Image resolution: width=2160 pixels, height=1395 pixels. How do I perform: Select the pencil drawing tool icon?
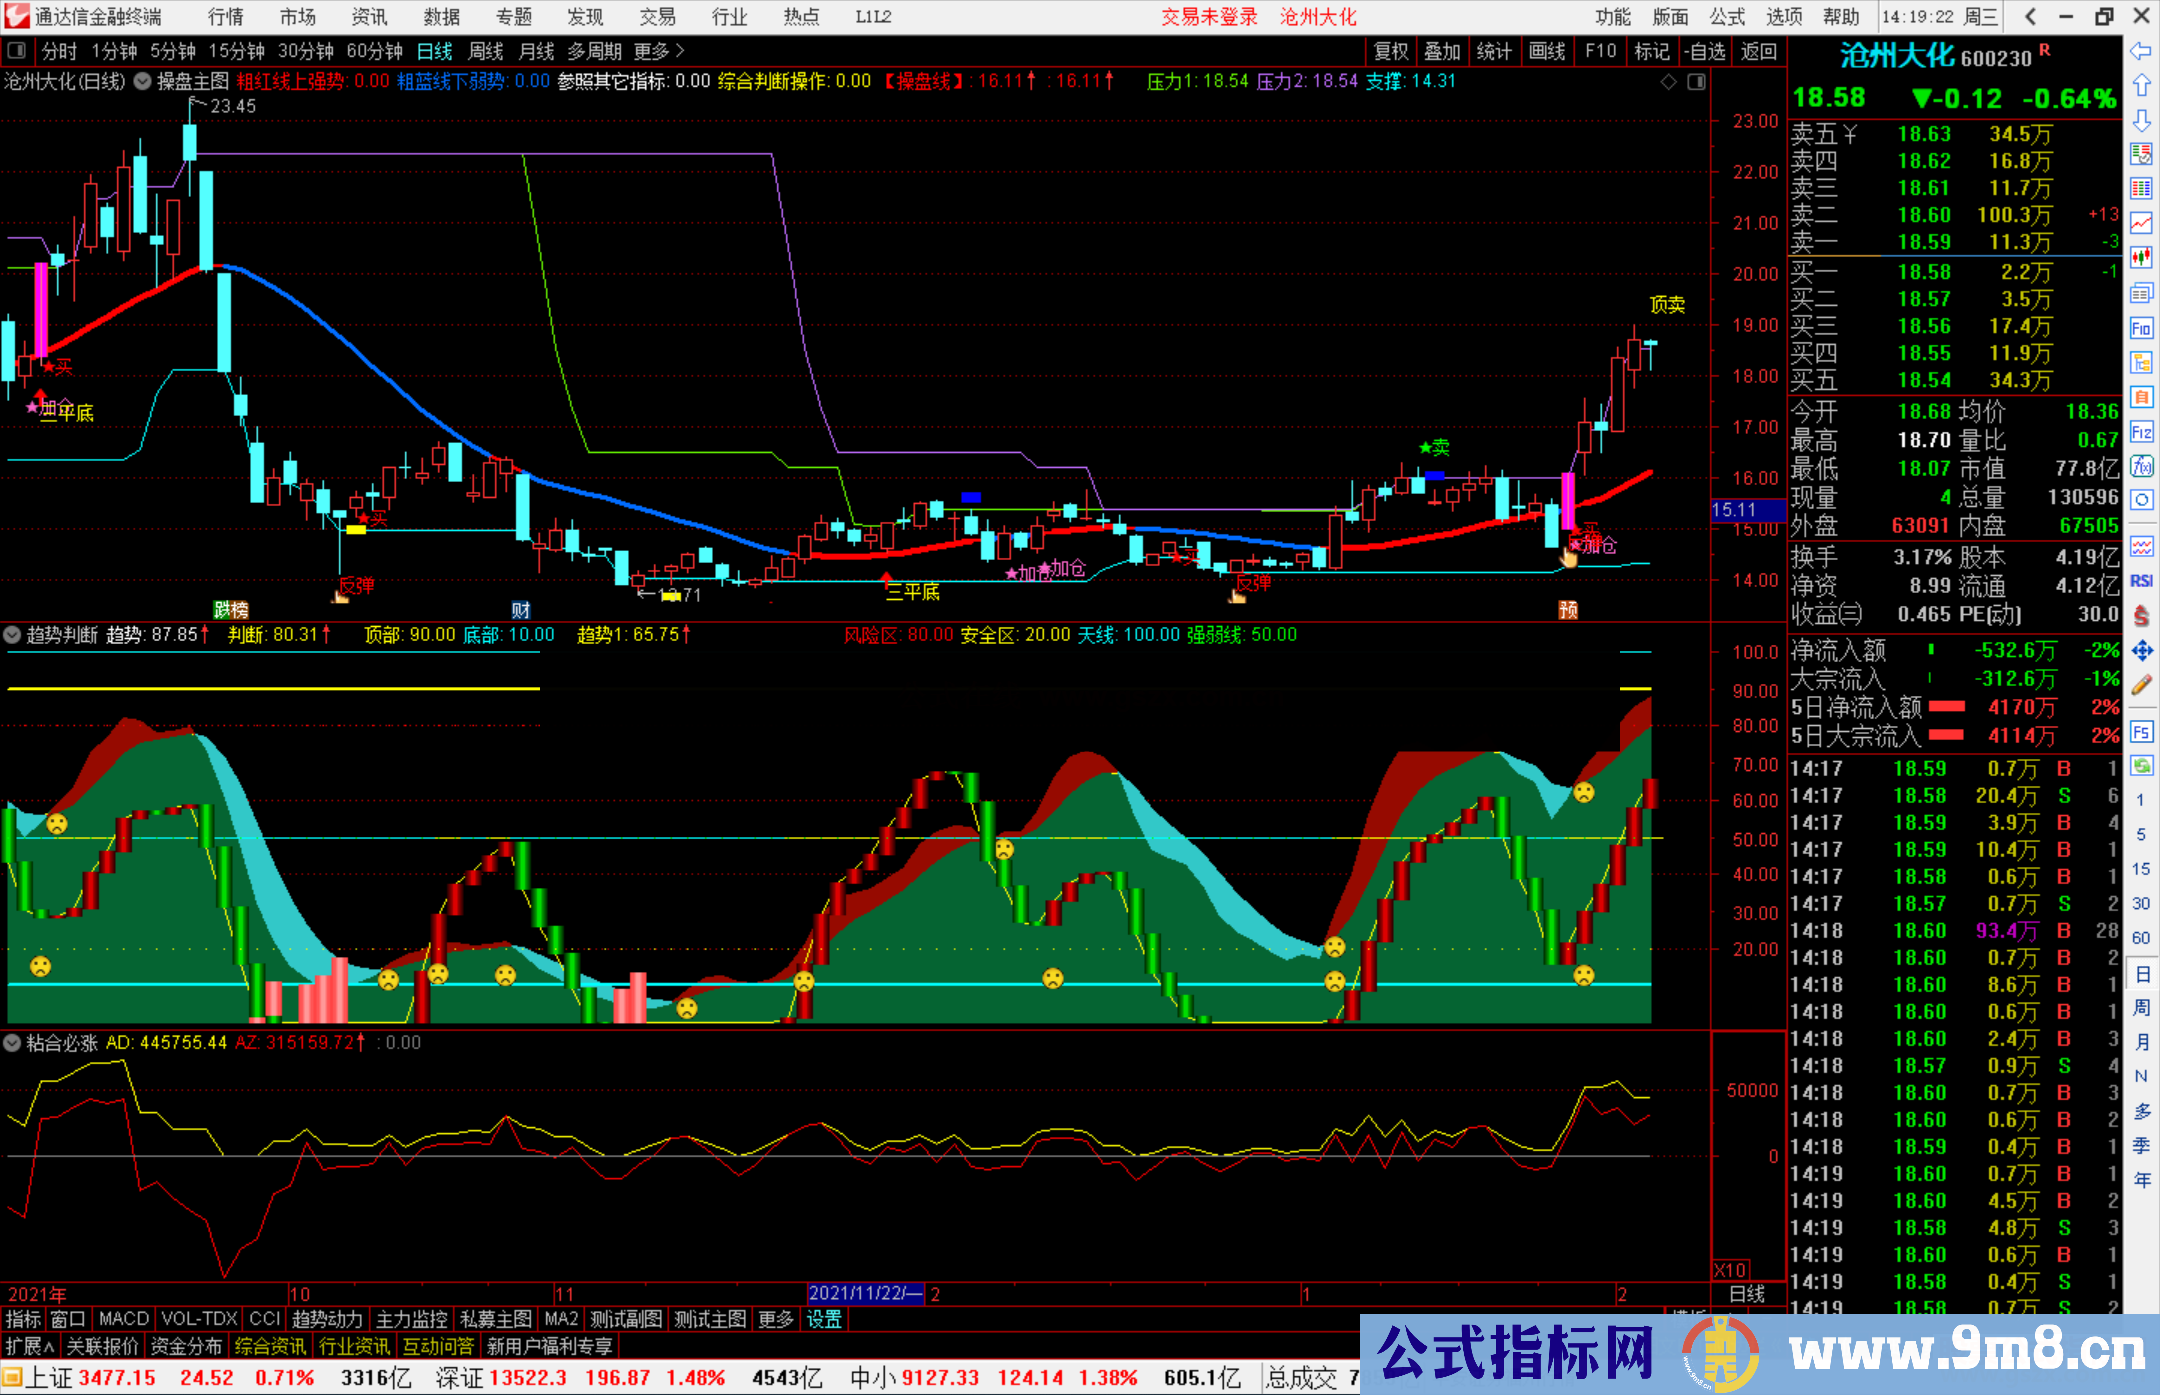click(2141, 685)
